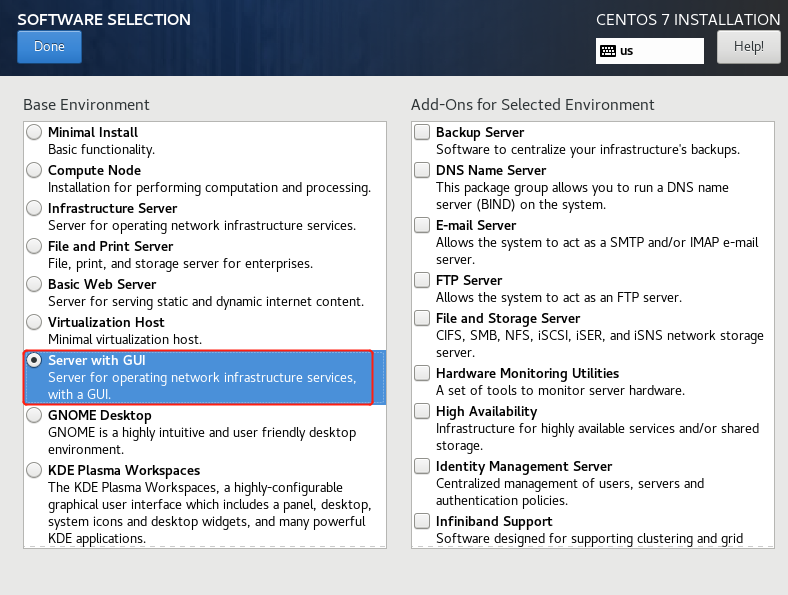Select the Minimal Install radio button
Image resolution: width=788 pixels, height=595 pixels.
click(34, 132)
